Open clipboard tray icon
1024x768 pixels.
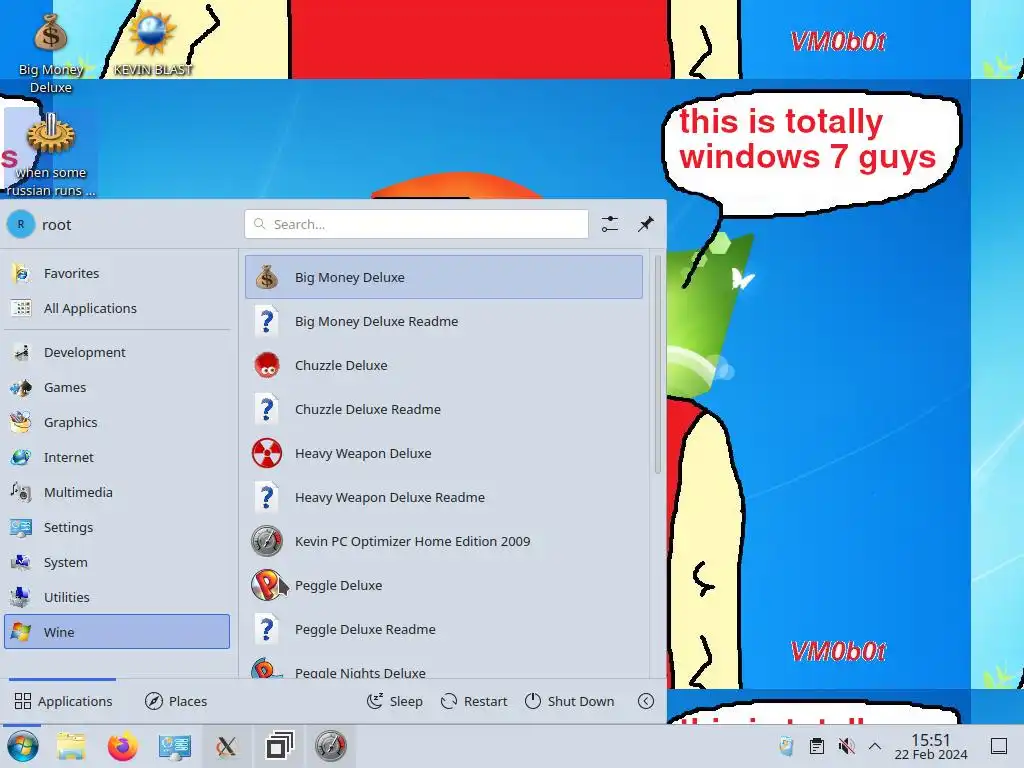click(816, 746)
